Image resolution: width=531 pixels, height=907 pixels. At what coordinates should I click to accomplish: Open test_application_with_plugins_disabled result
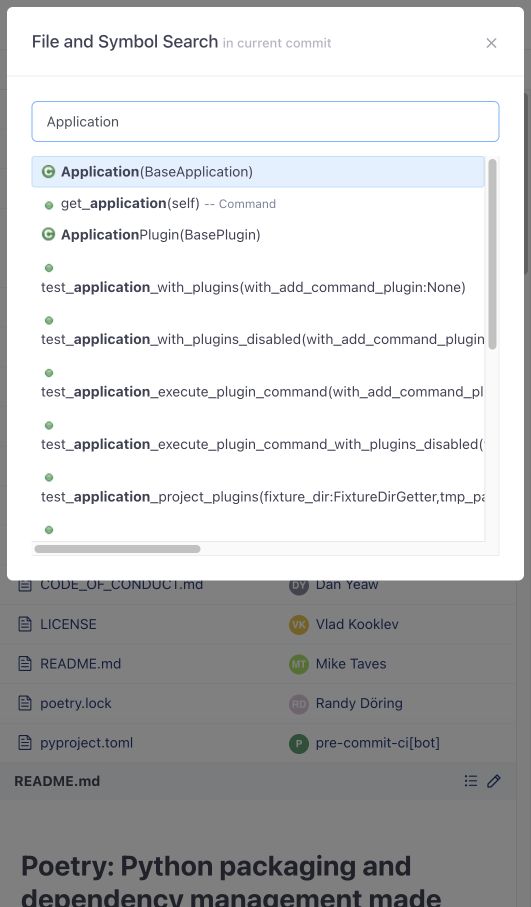pyautogui.click(x=258, y=330)
